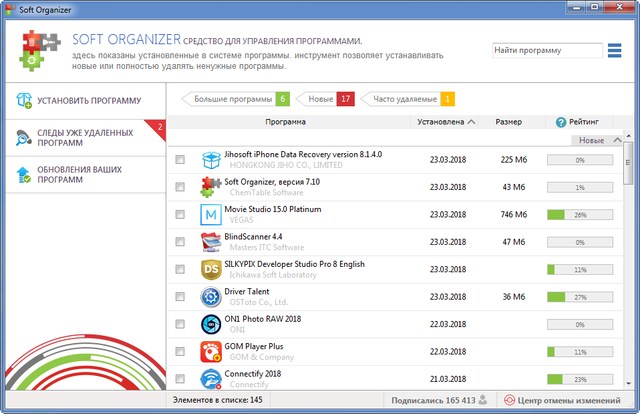Click the Movie Studio 15.0 Platinum icon
This screenshot has height=414, width=640.
pyautogui.click(x=211, y=214)
